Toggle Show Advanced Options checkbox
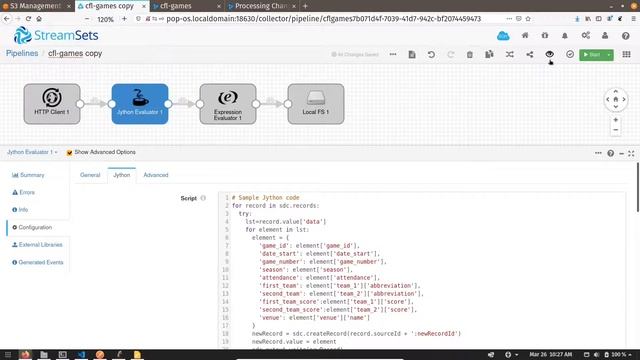 click(x=69, y=152)
